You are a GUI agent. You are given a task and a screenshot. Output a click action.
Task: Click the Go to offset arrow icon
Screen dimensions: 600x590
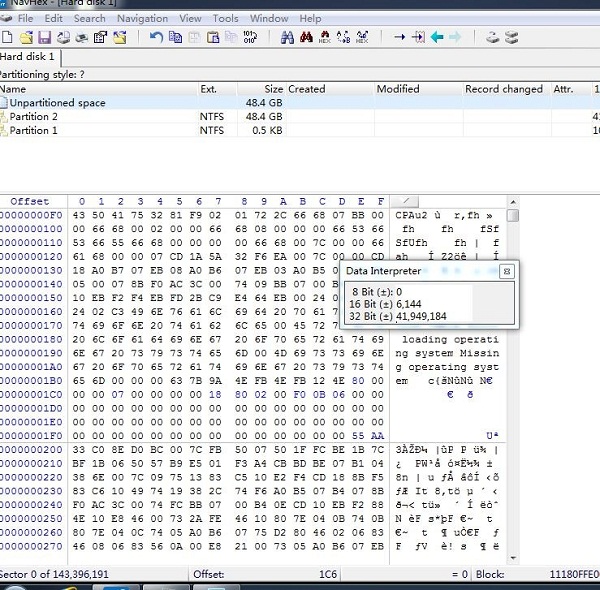[x=399, y=37]
